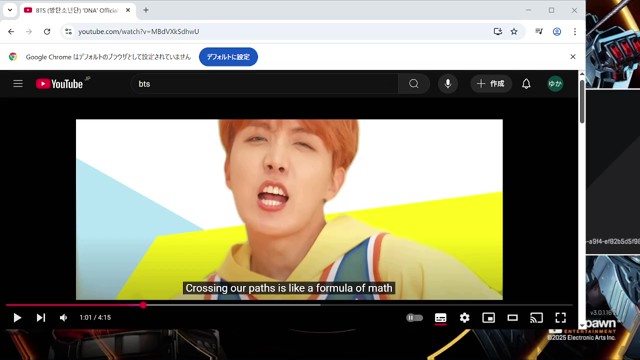This screenshot has width=640, height=360.
Task: Reload the current page
Action: point(47,31)
